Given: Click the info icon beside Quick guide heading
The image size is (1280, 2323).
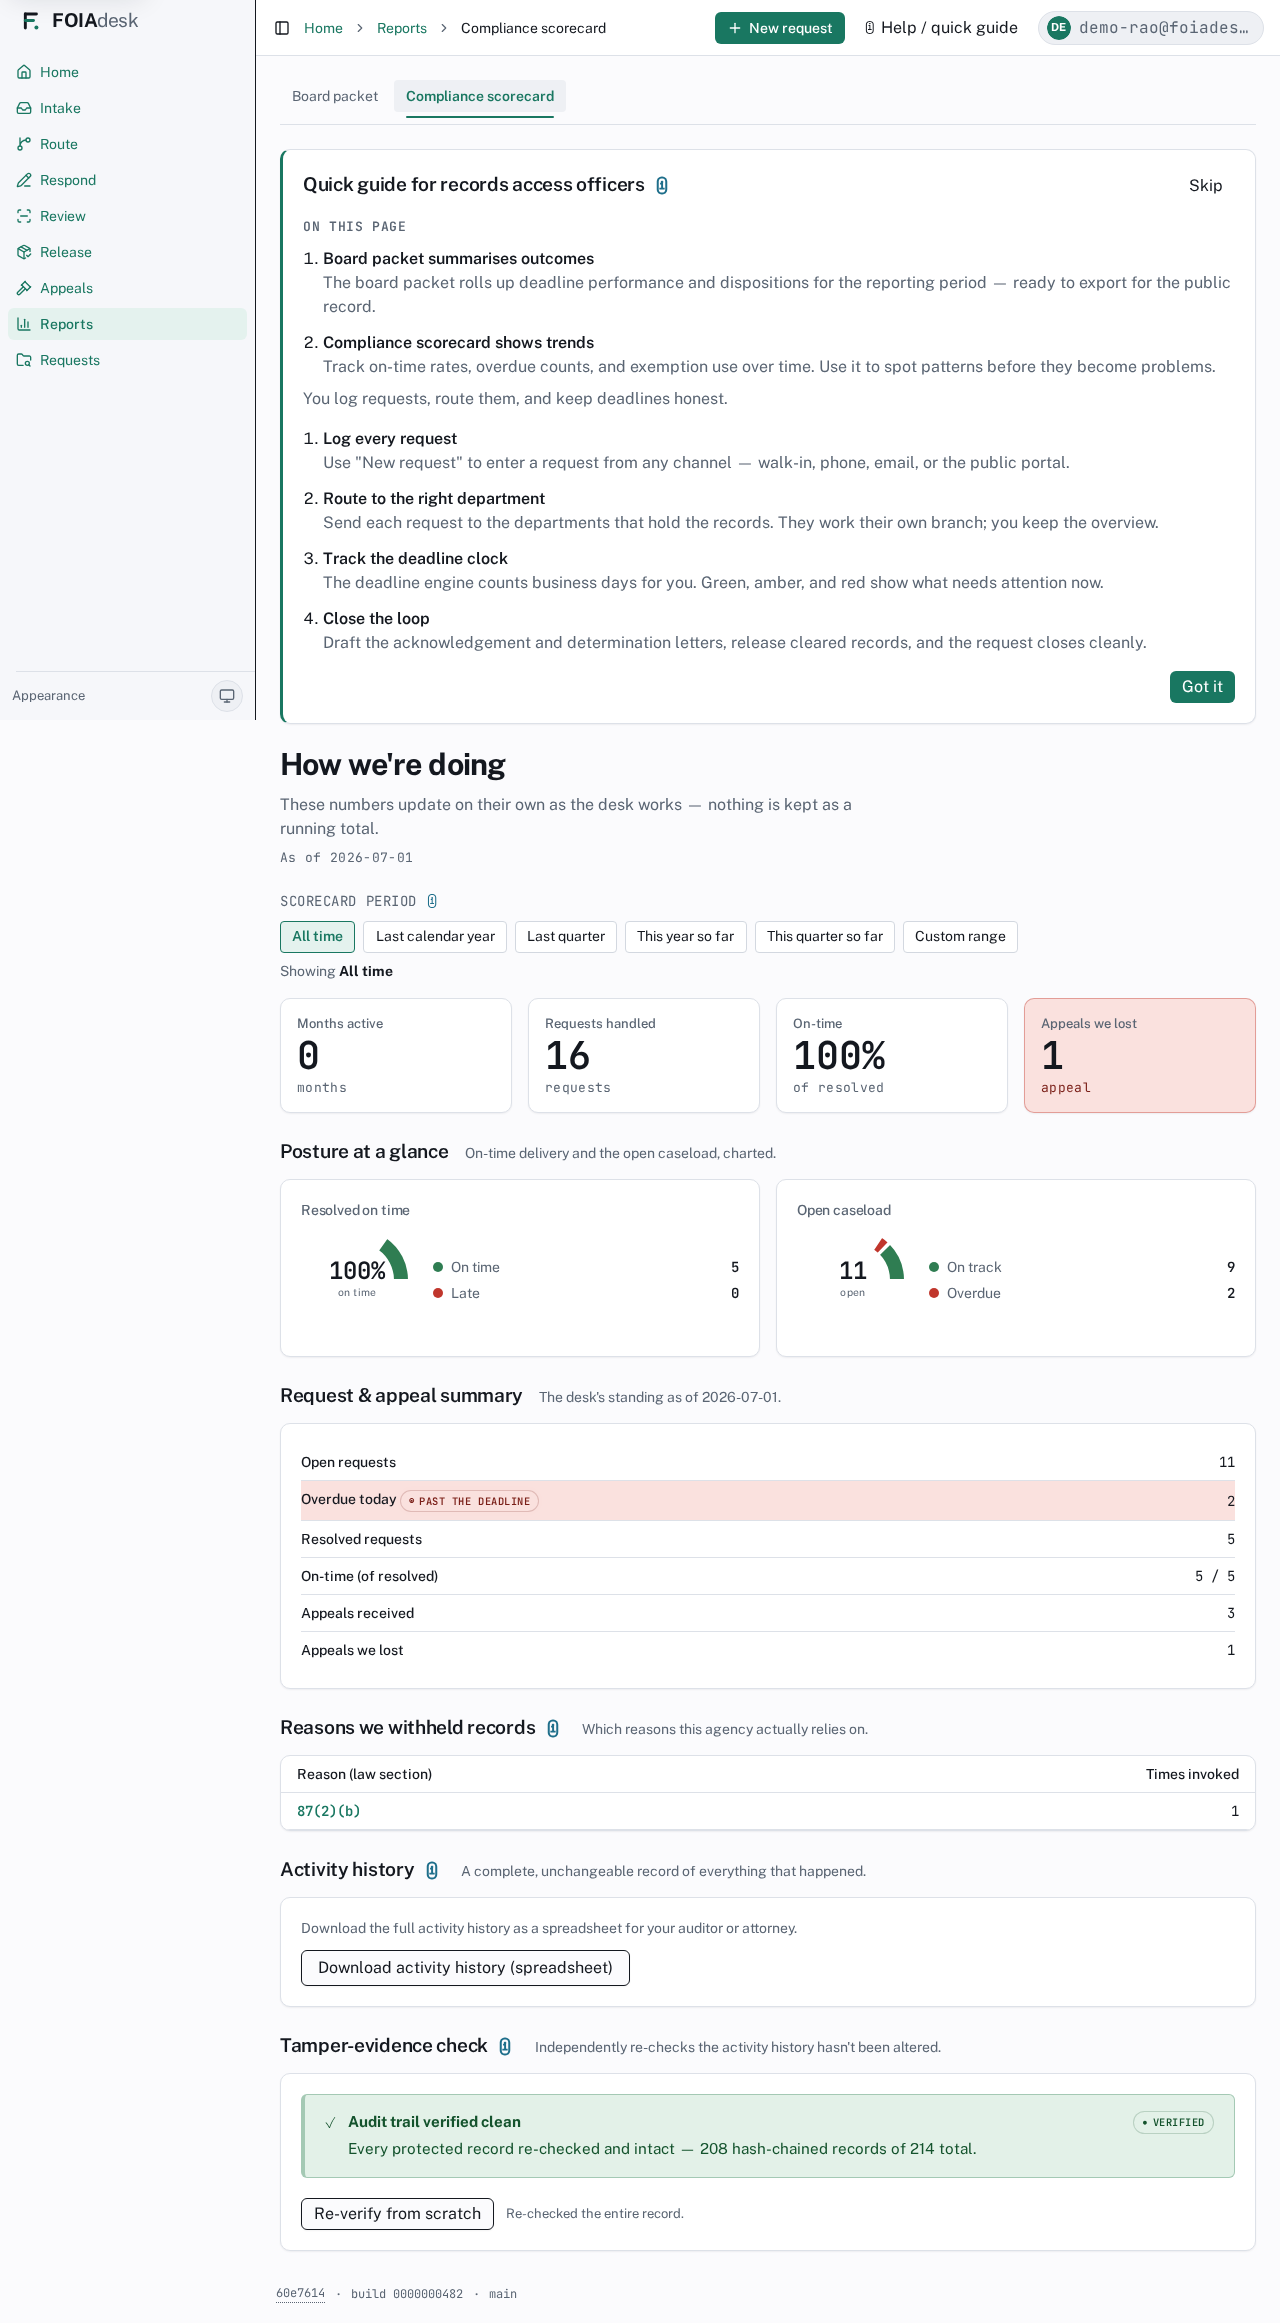Looking at the screenshot, I should click(x=662, y=185).
